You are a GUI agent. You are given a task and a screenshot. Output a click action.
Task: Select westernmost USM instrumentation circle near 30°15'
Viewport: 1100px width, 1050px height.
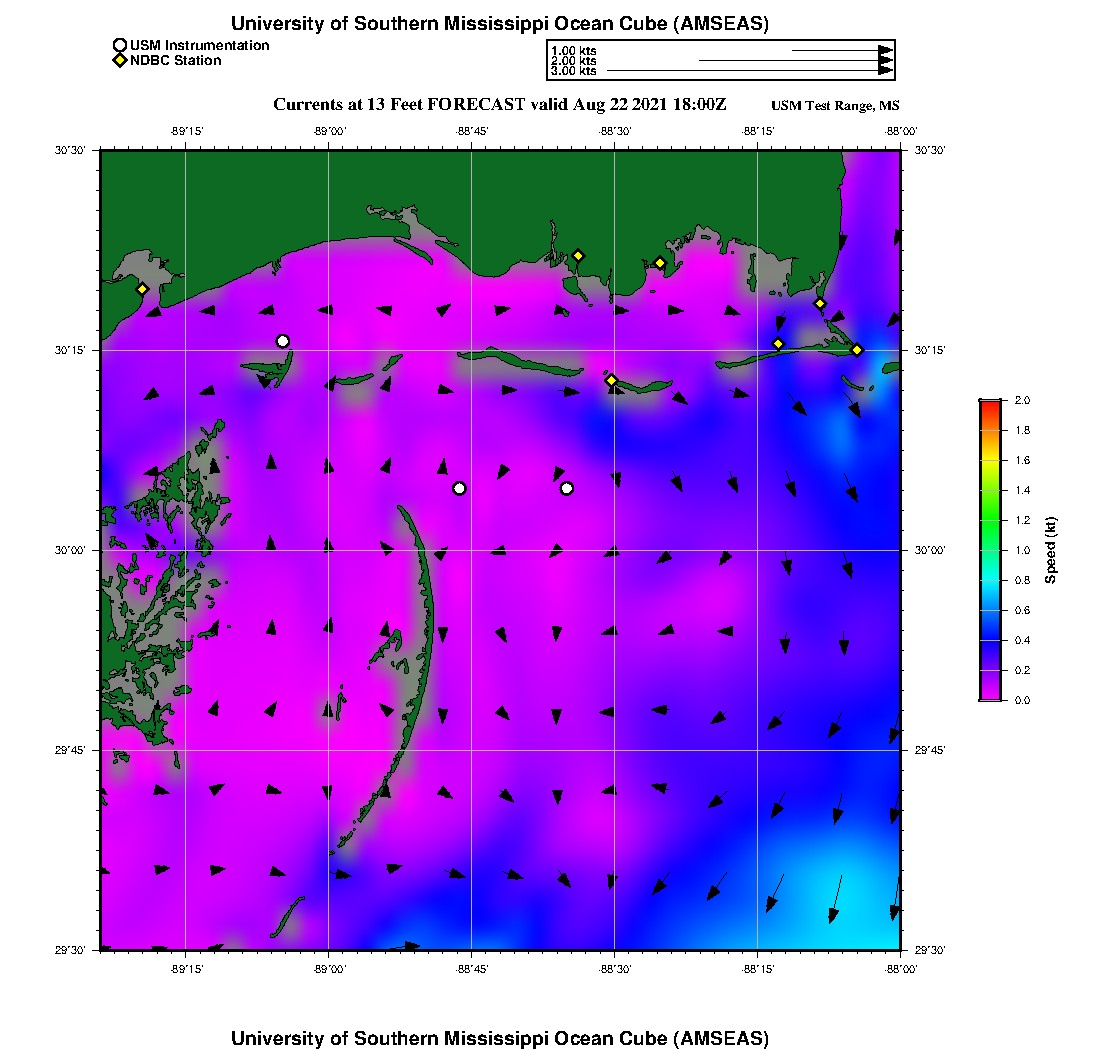[x=283, y=342]
